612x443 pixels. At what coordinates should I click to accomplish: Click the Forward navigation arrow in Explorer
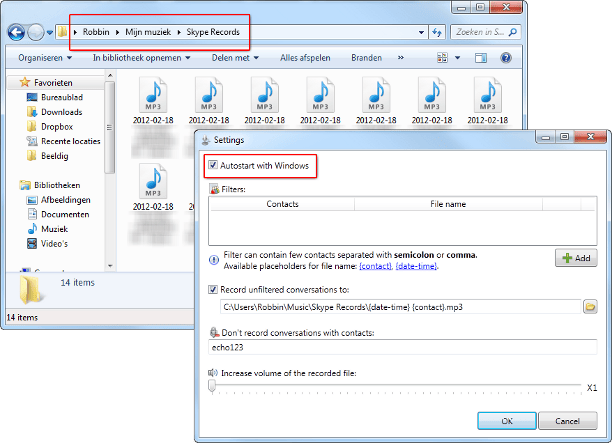(x=36, y=32)
